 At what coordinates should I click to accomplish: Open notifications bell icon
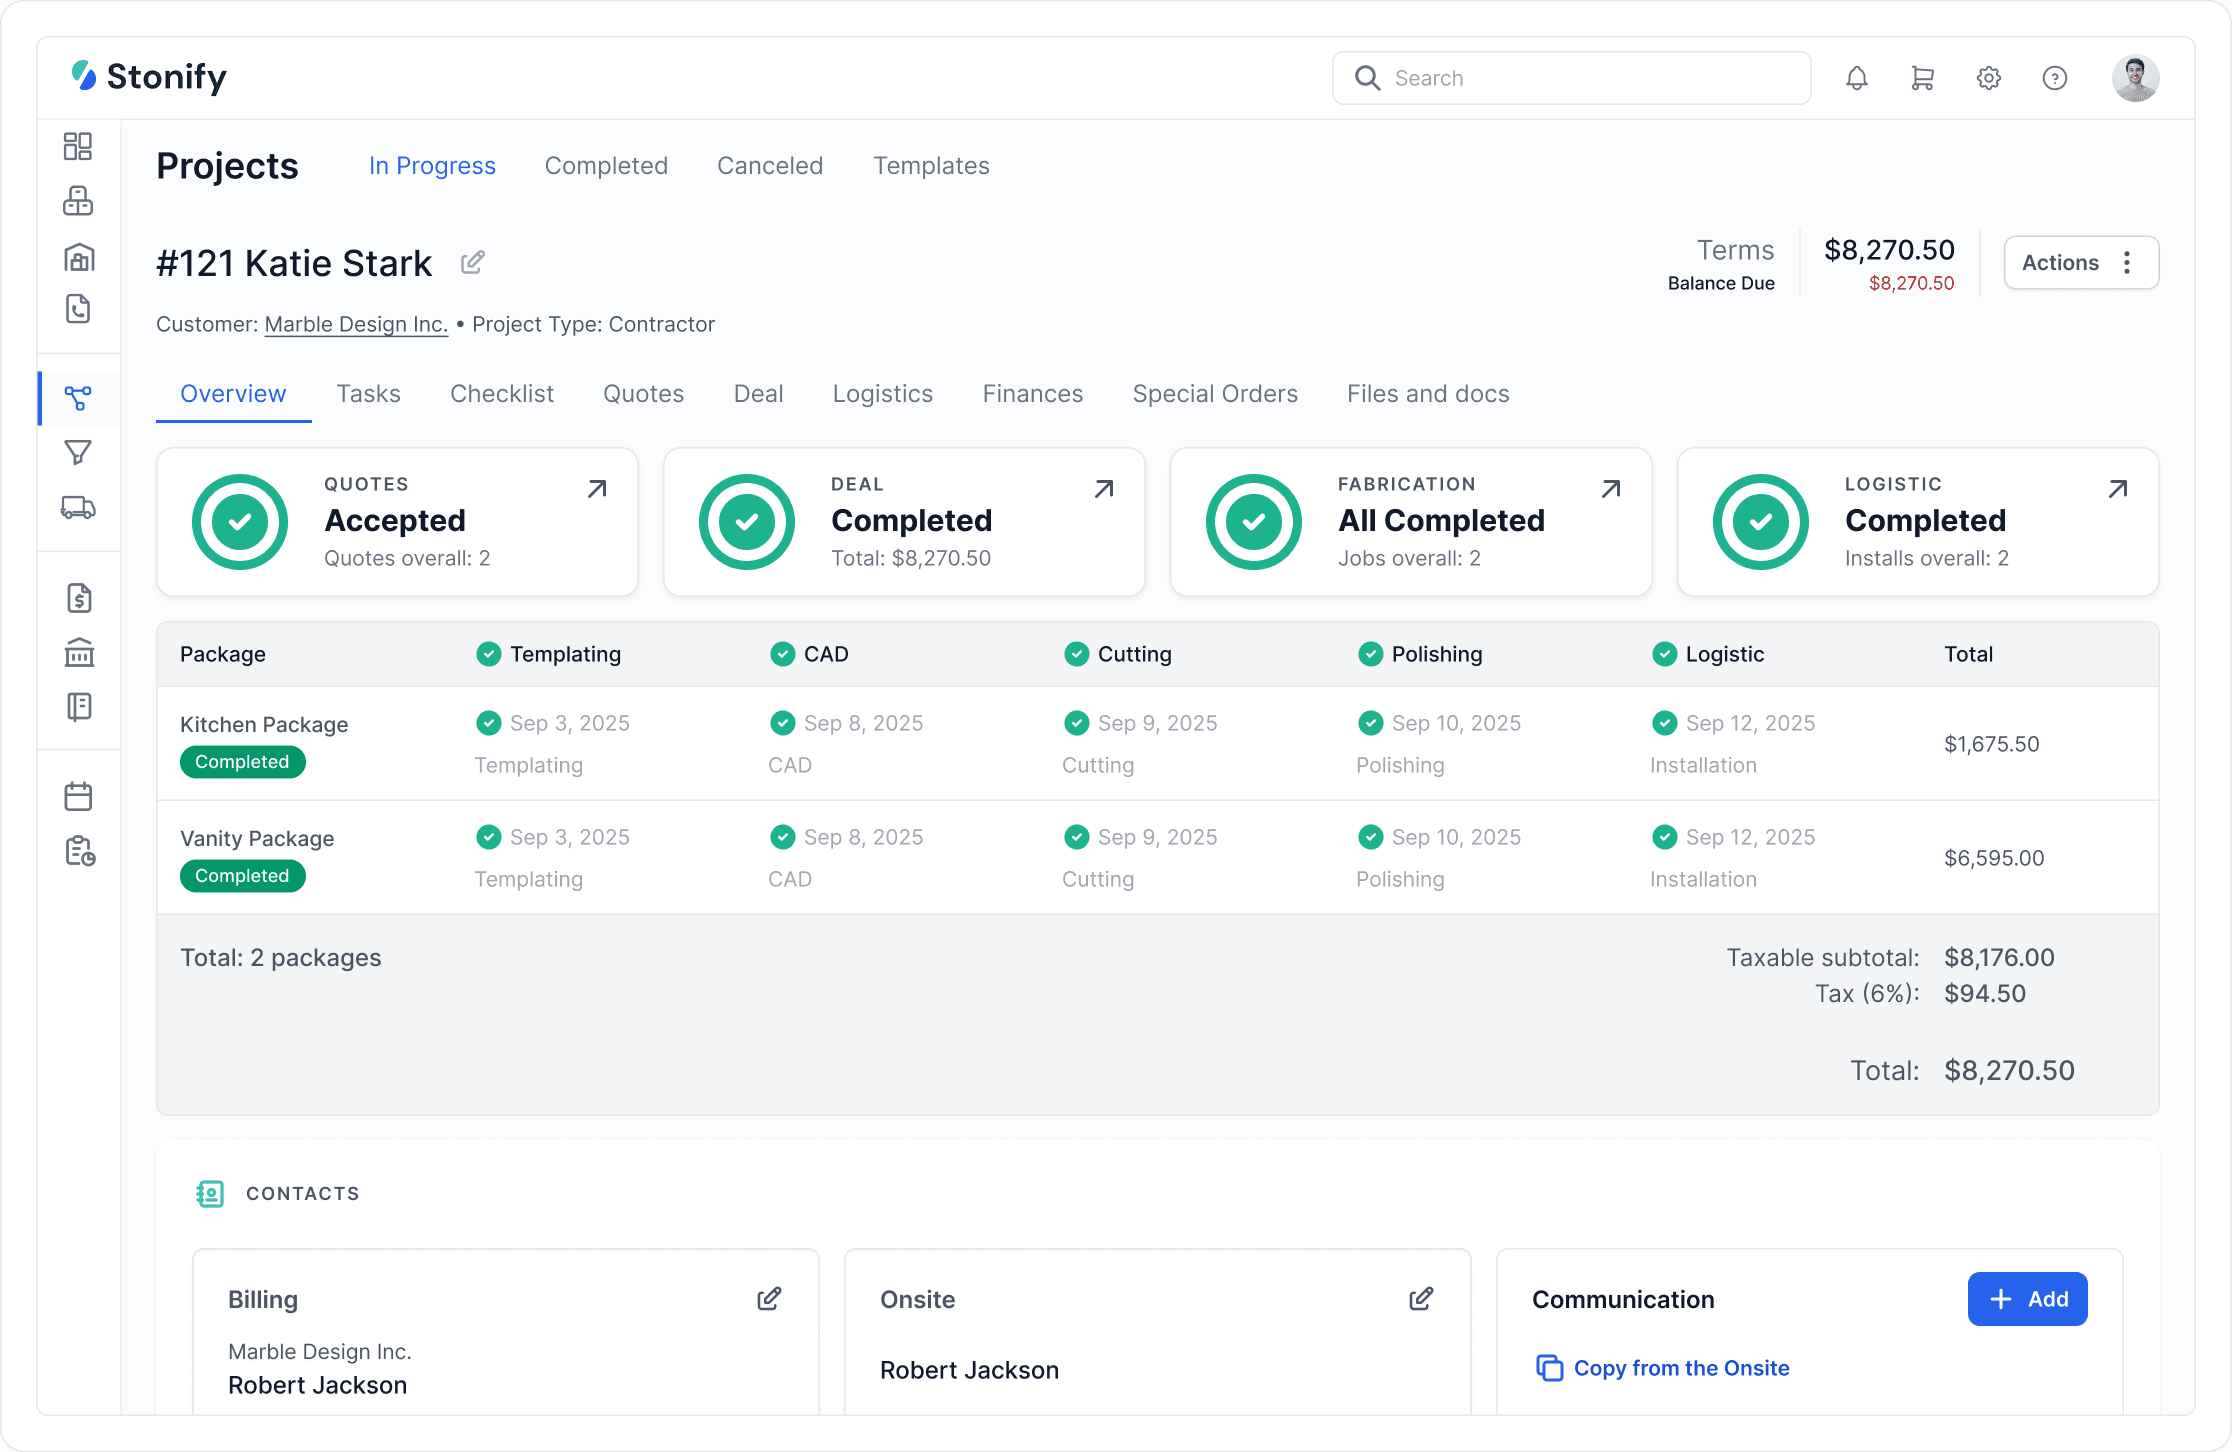1857,78
